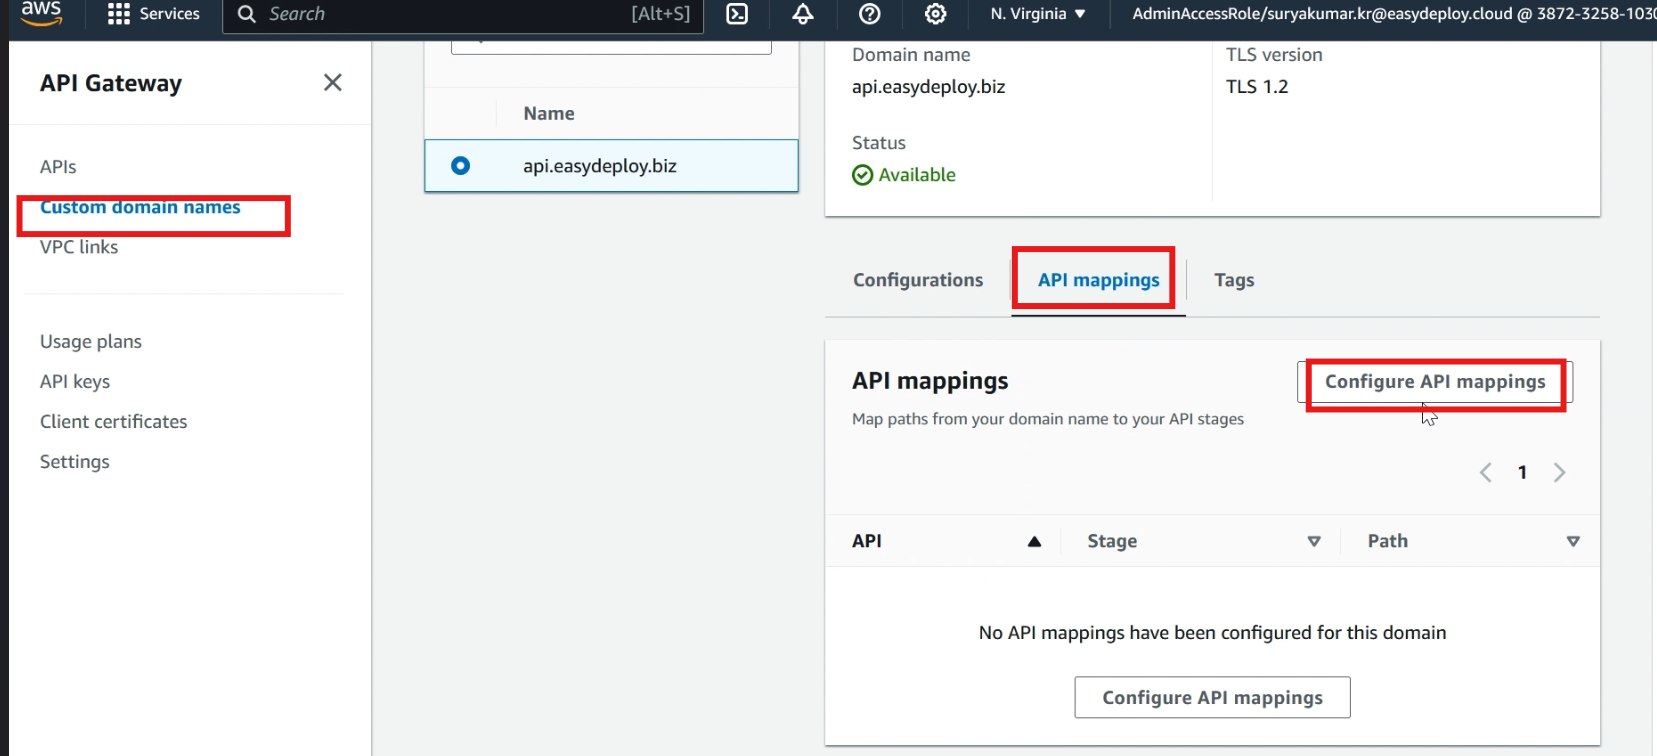Switch to the Configurations tab
Screen dimensions: 1657x756
(918, 280)
